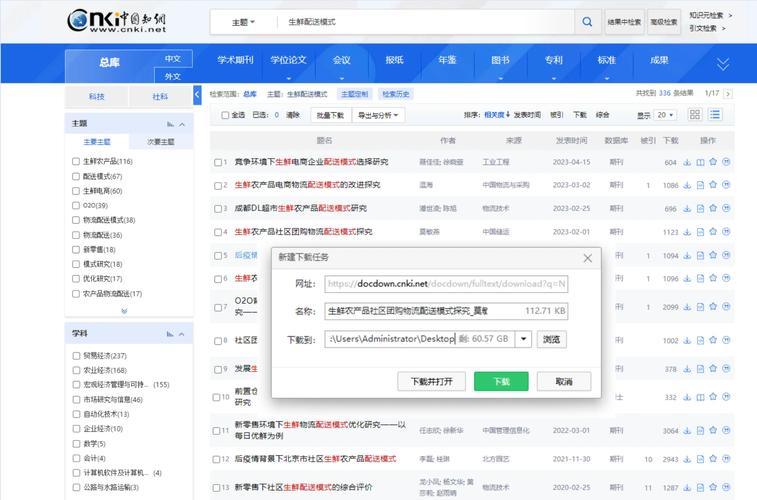Star the row 11 paper
The width and height of the screenshot is (757, 500).
[x=713, y=431]
